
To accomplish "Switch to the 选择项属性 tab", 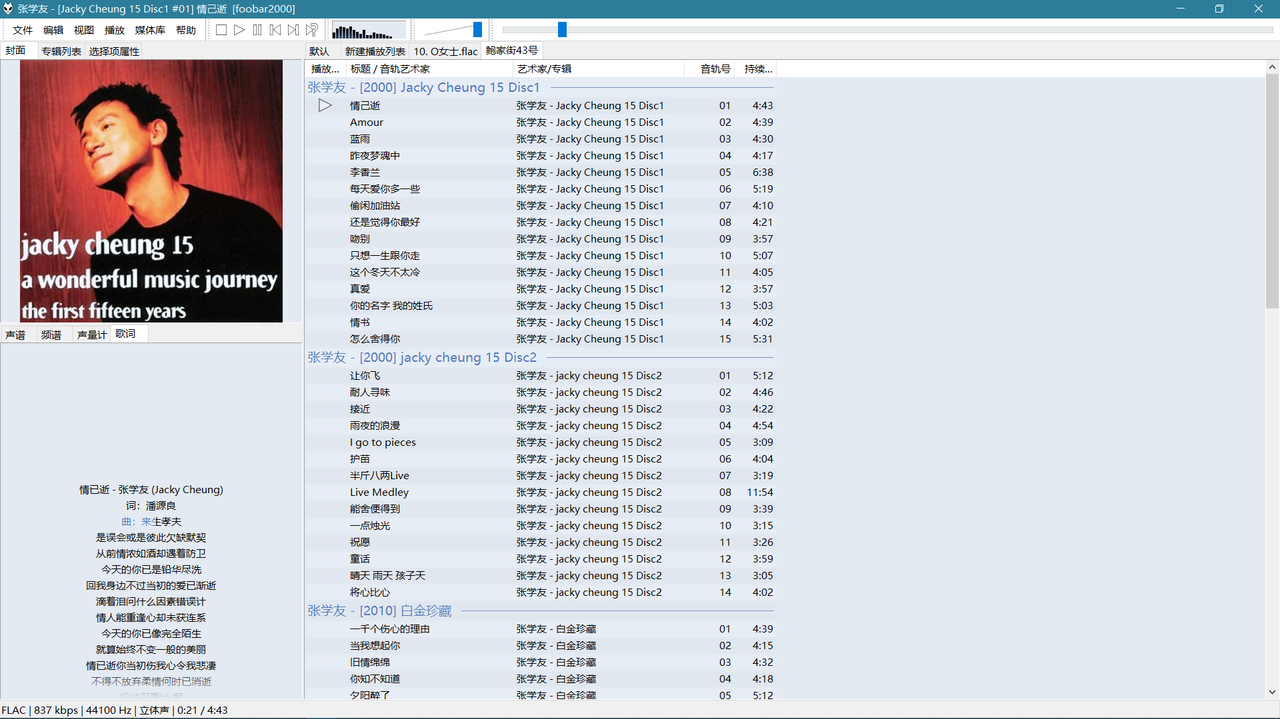I will click(x=114, y=51).
